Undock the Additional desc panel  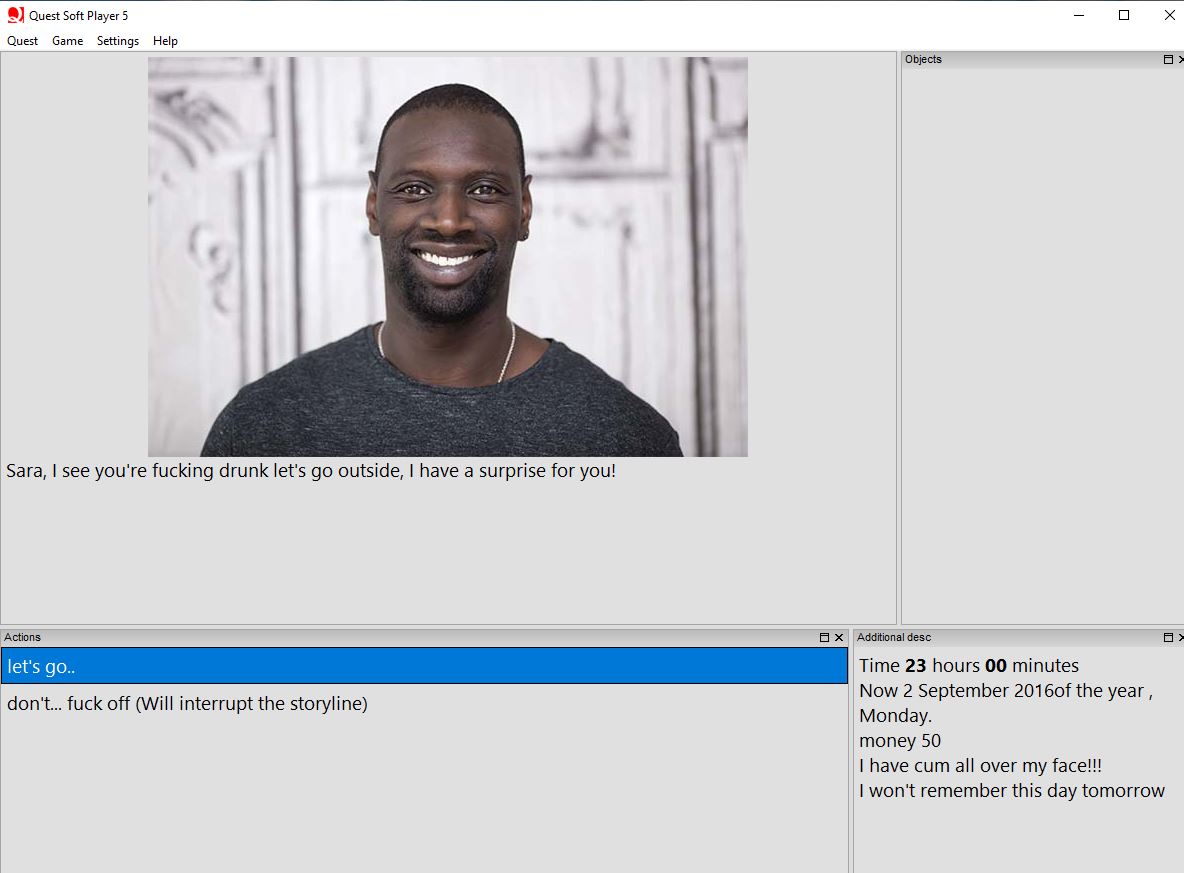point(1167,637)
